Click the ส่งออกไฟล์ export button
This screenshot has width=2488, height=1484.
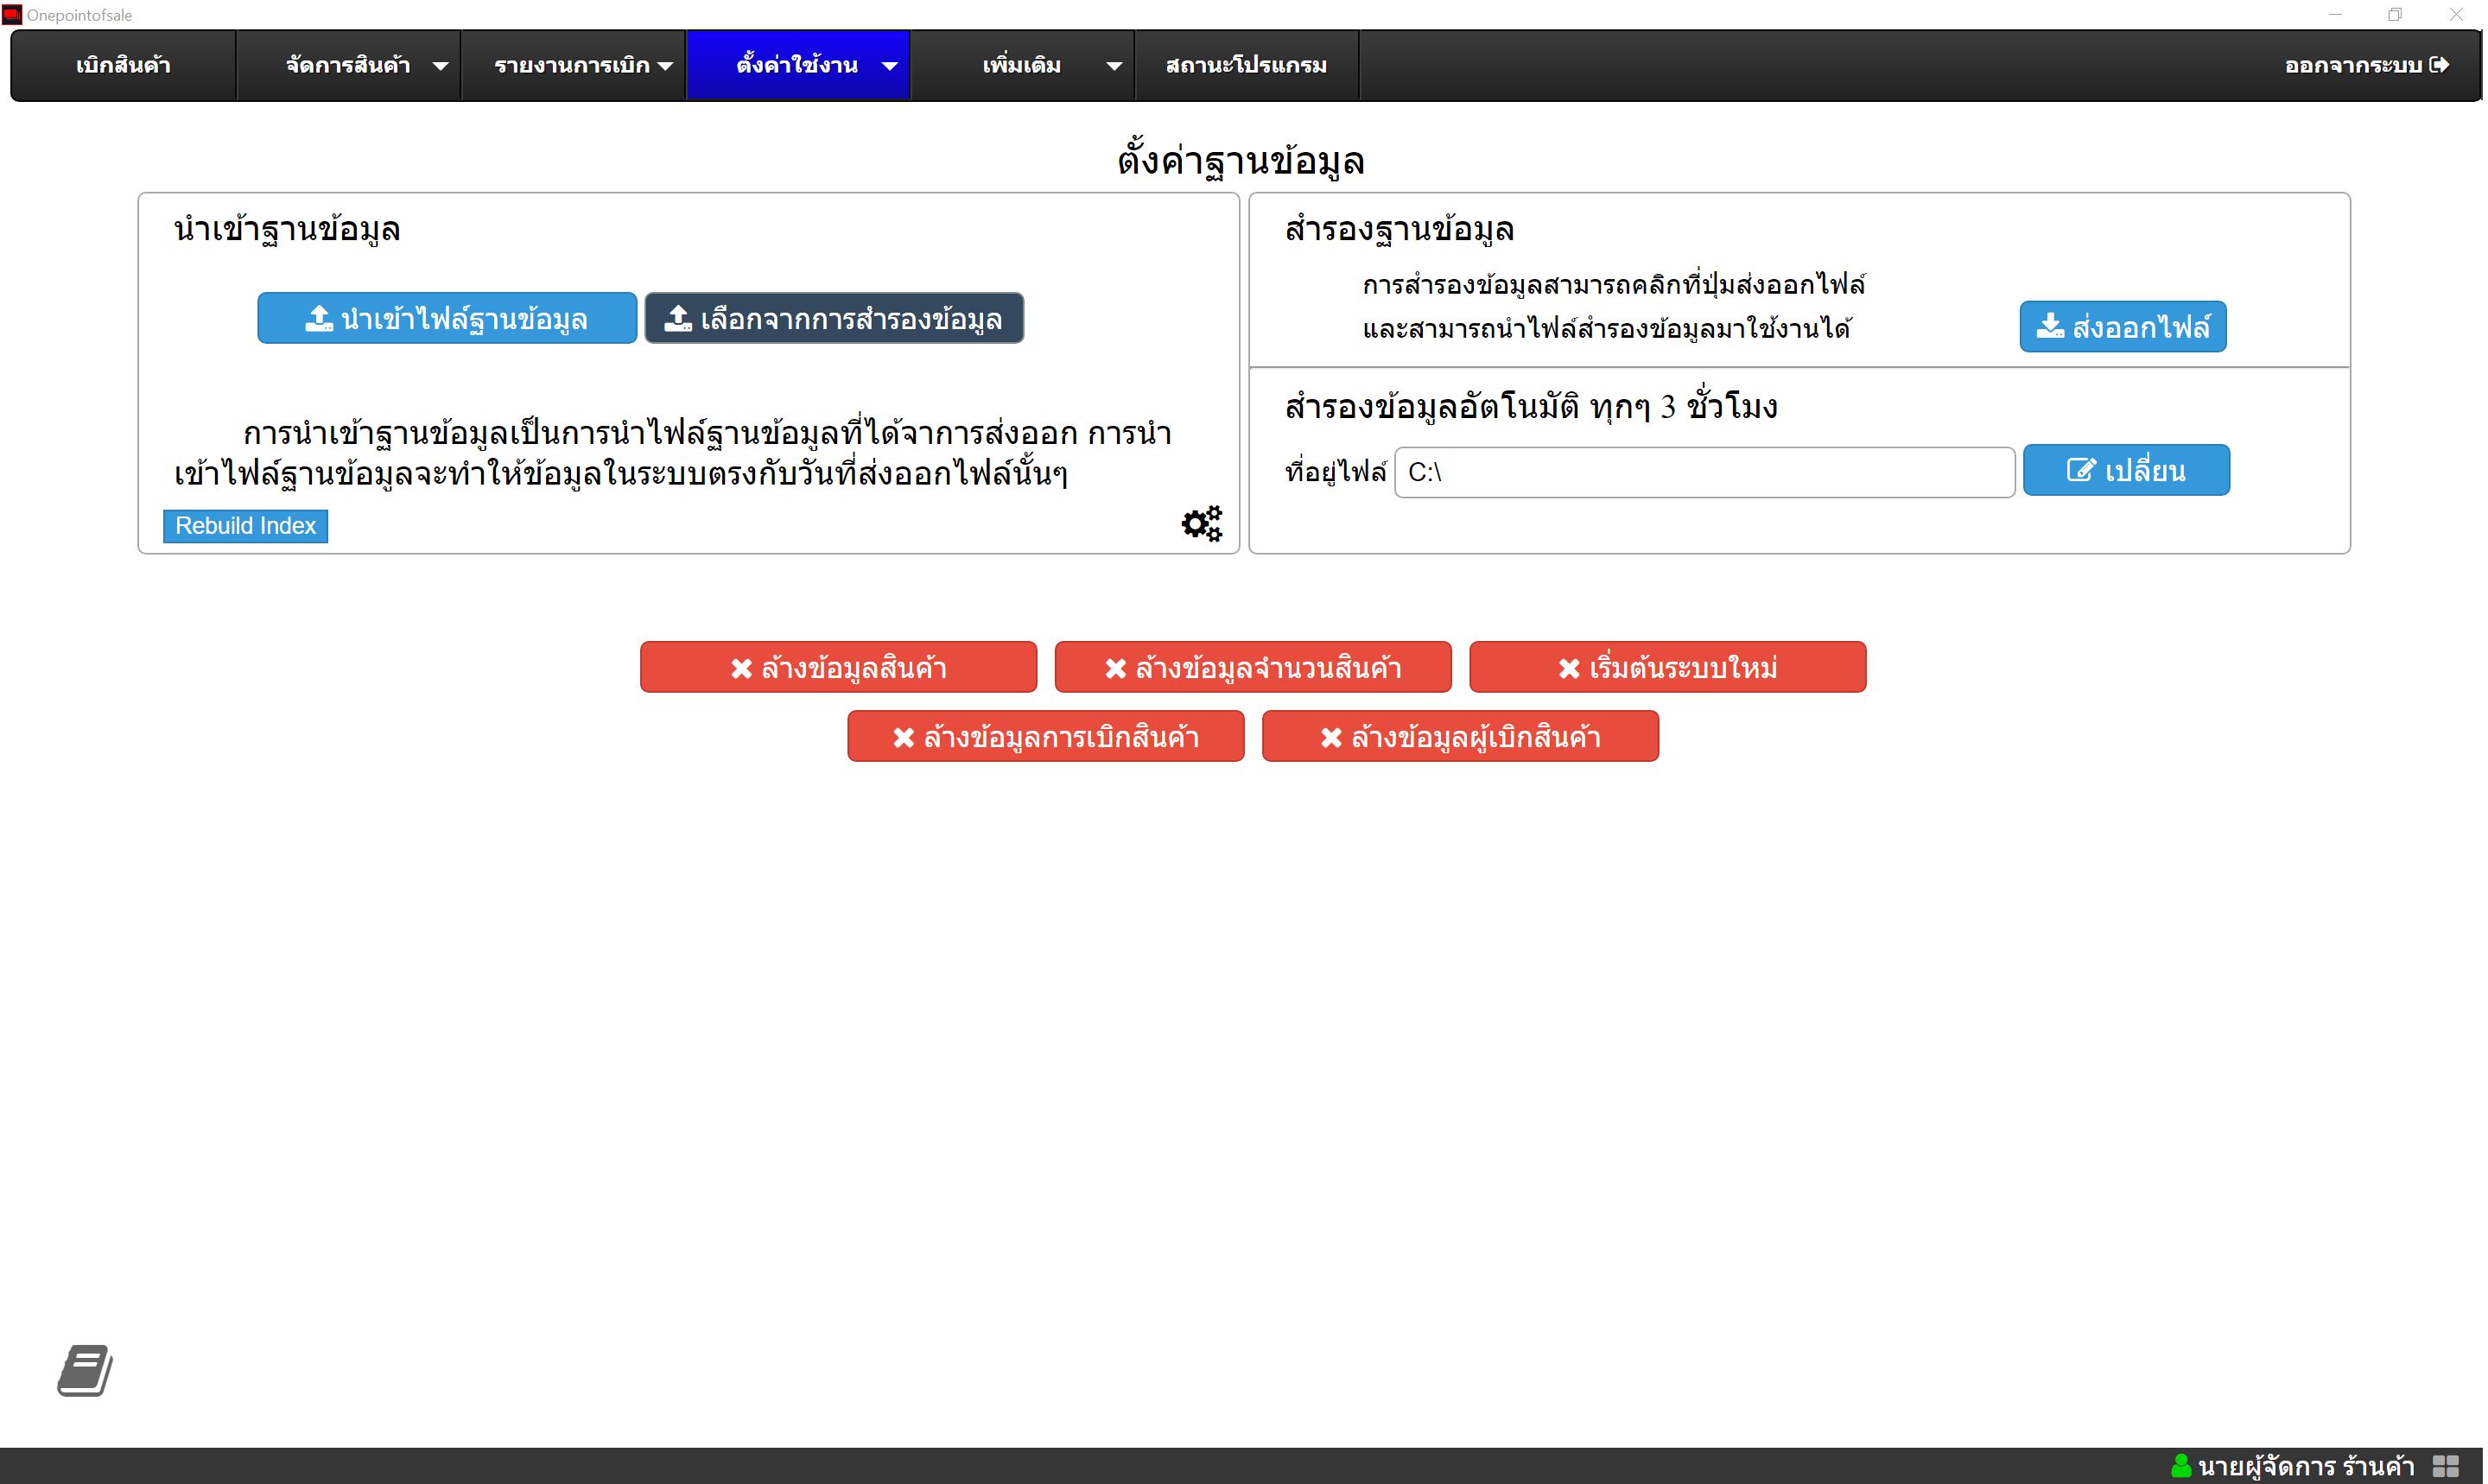click(2122, 326)
